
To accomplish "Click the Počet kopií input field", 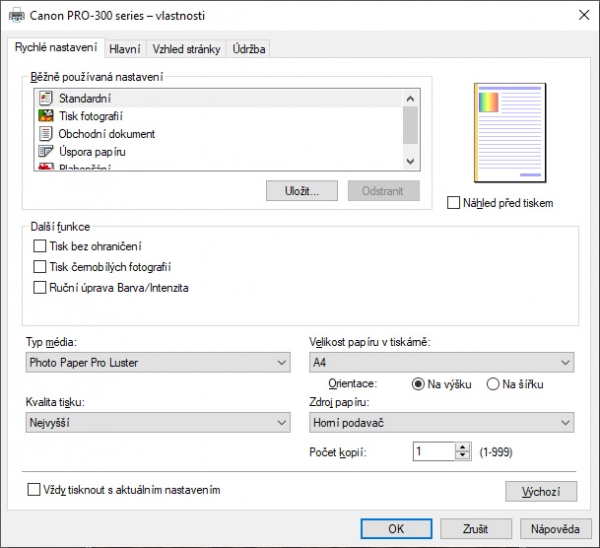I will pyautogui.click(x=434, y=451).
